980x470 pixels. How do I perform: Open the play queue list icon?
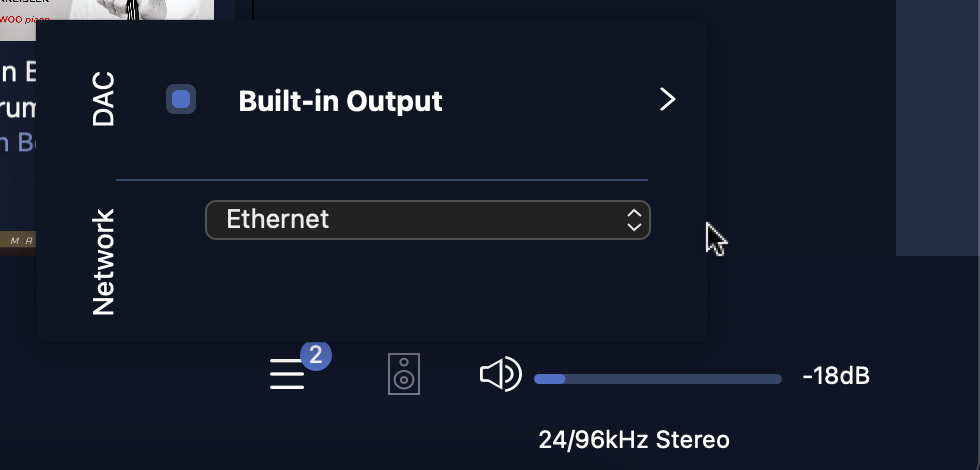tap(288, 374)
